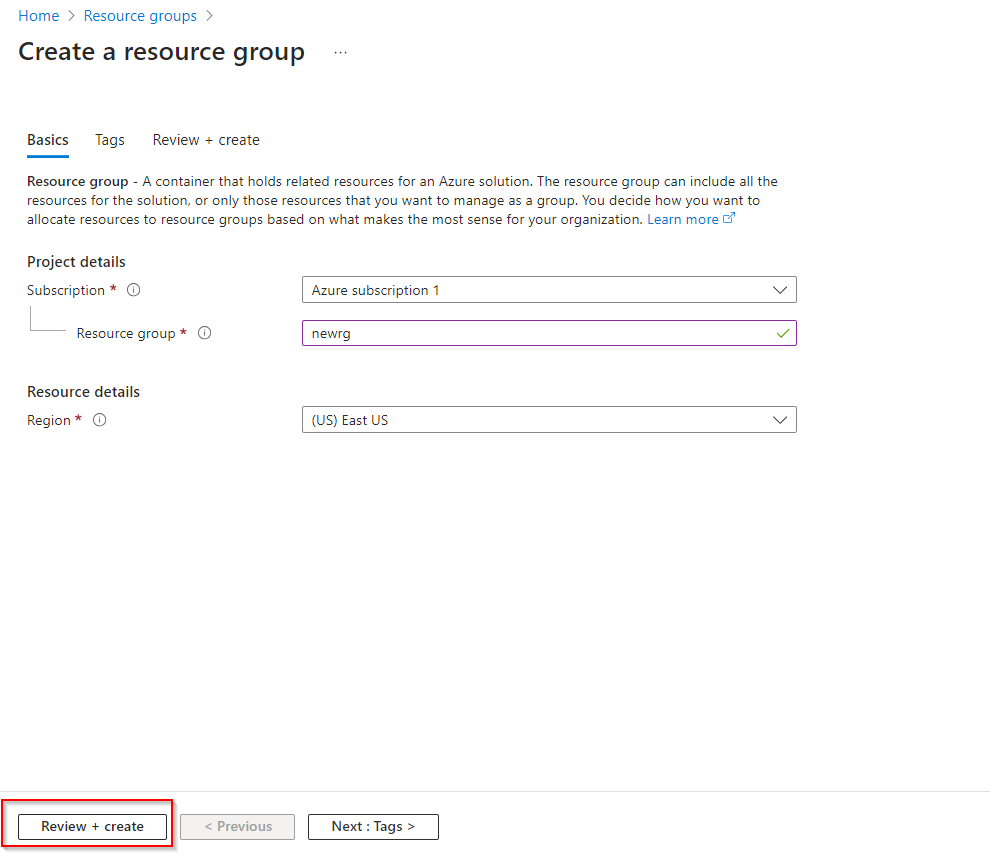Click the green validation checkmark in newrg field
This screenshot has width=990, height=857.
pyautogui.click(x=782, y=333)
